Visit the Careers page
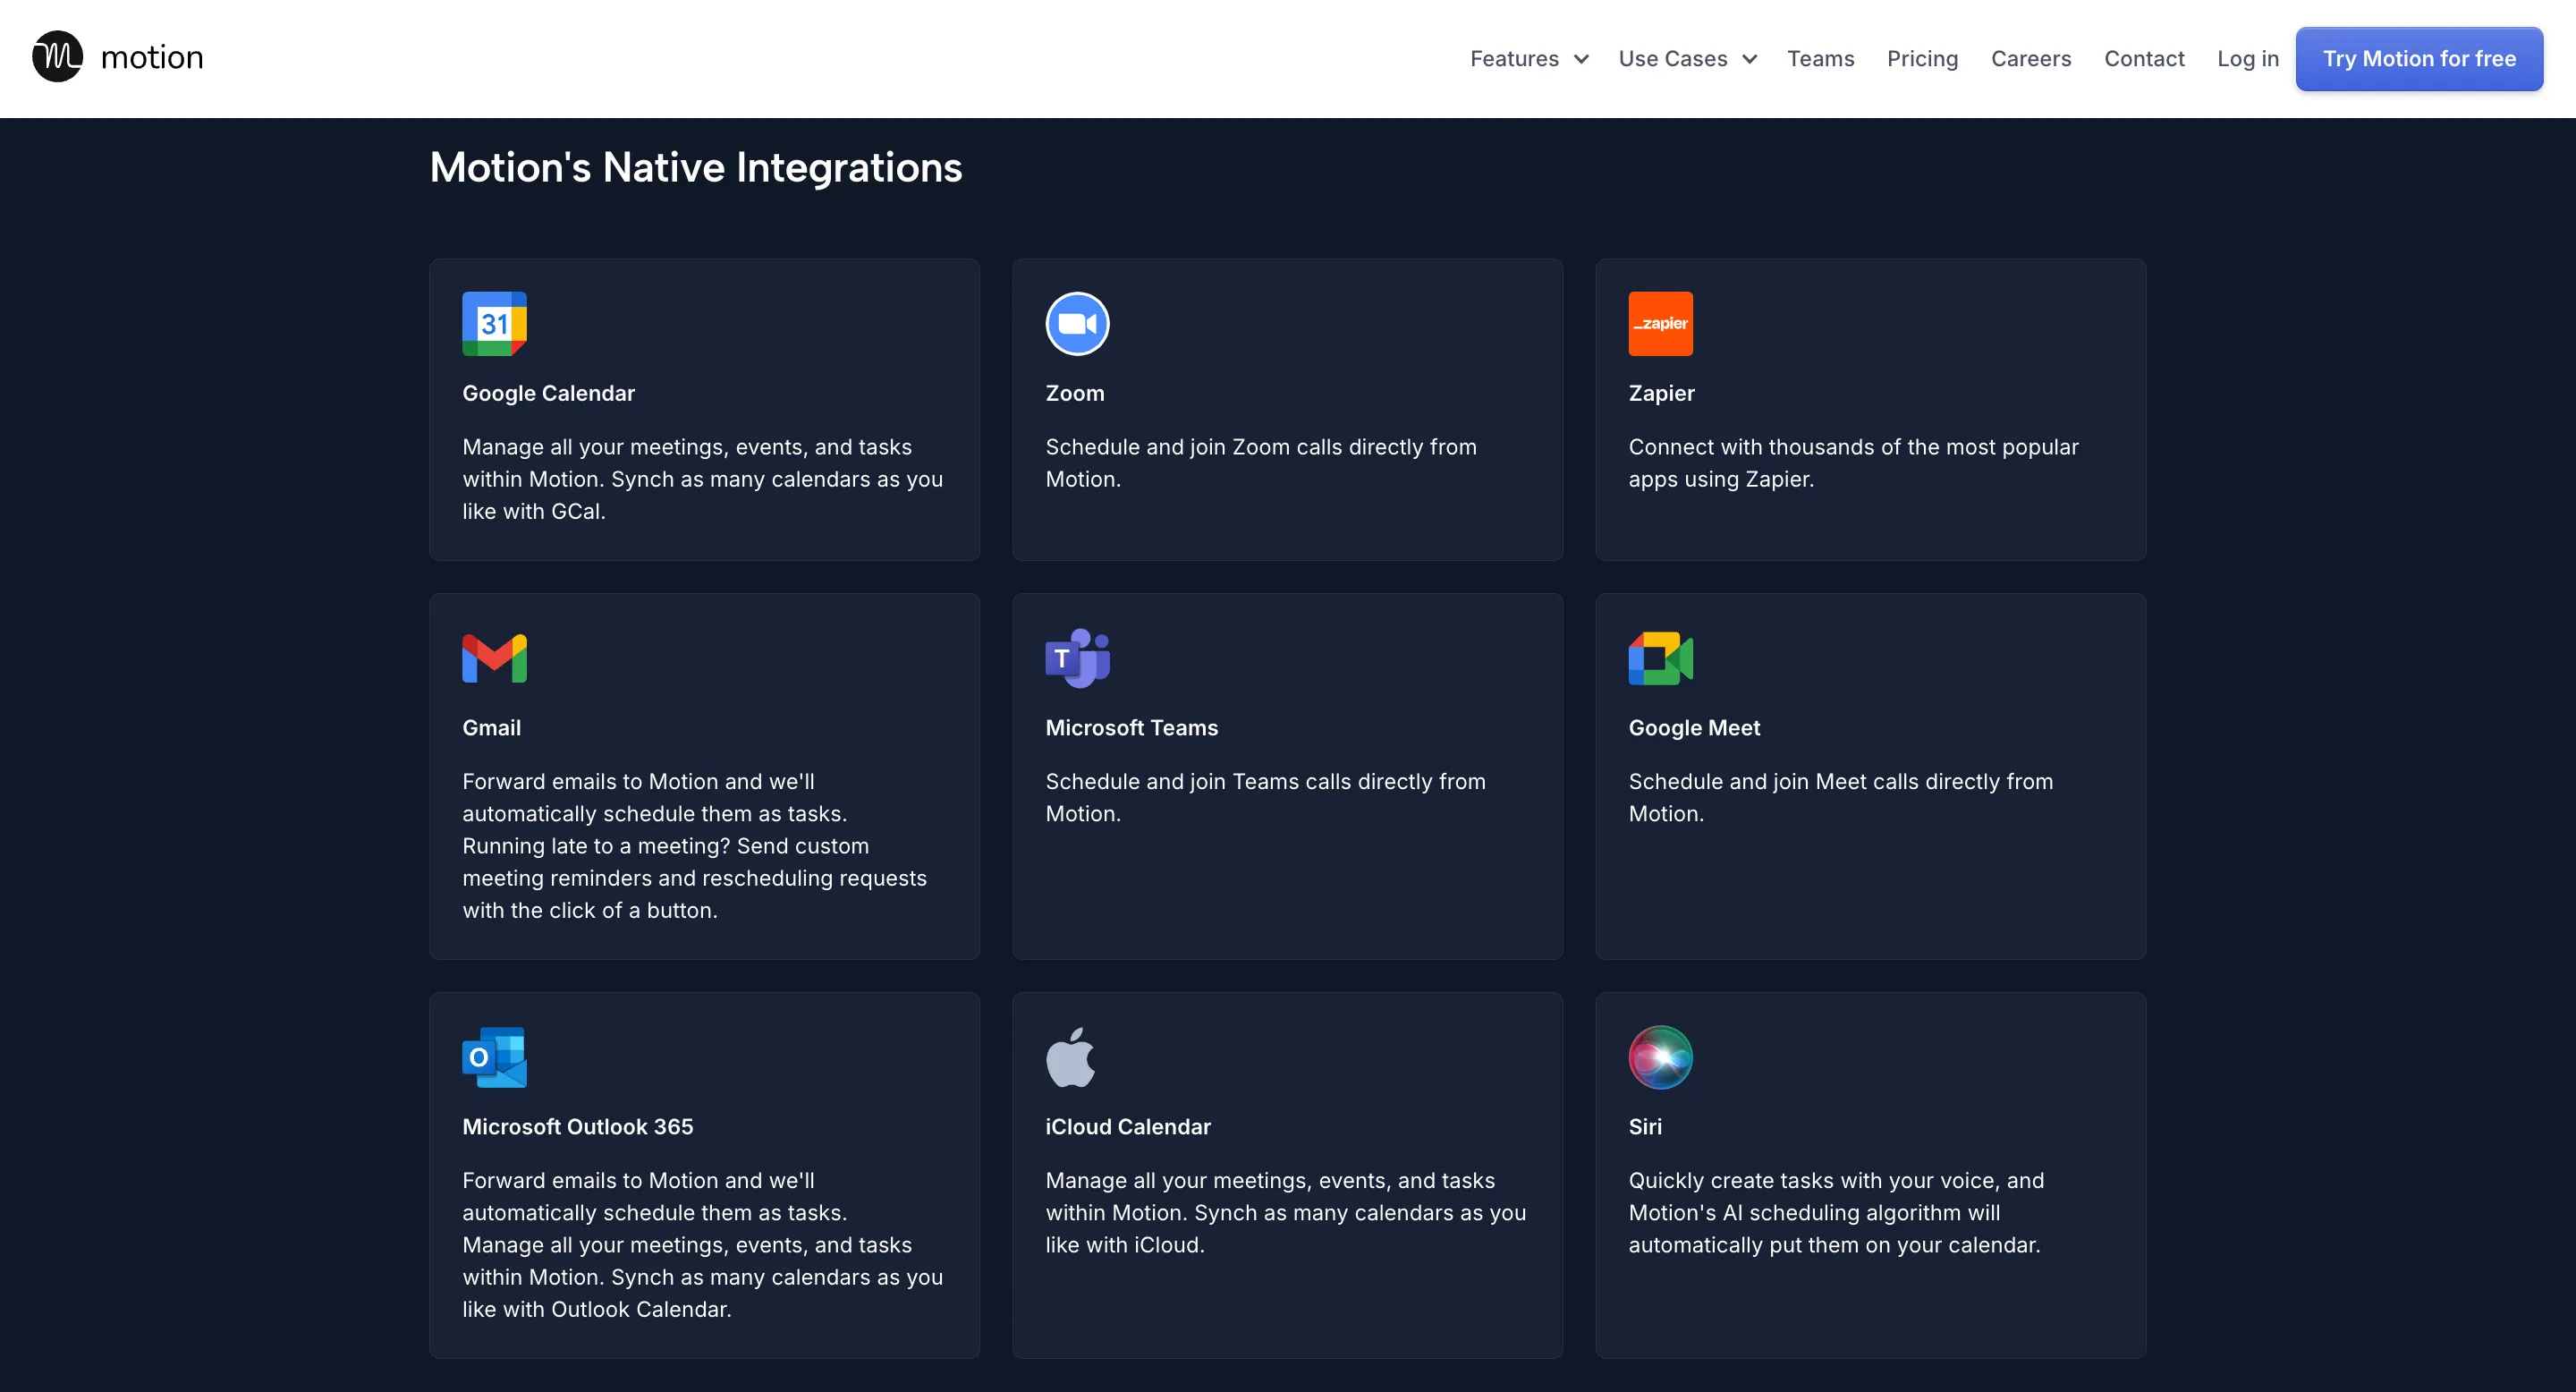 coord(2030,59)
